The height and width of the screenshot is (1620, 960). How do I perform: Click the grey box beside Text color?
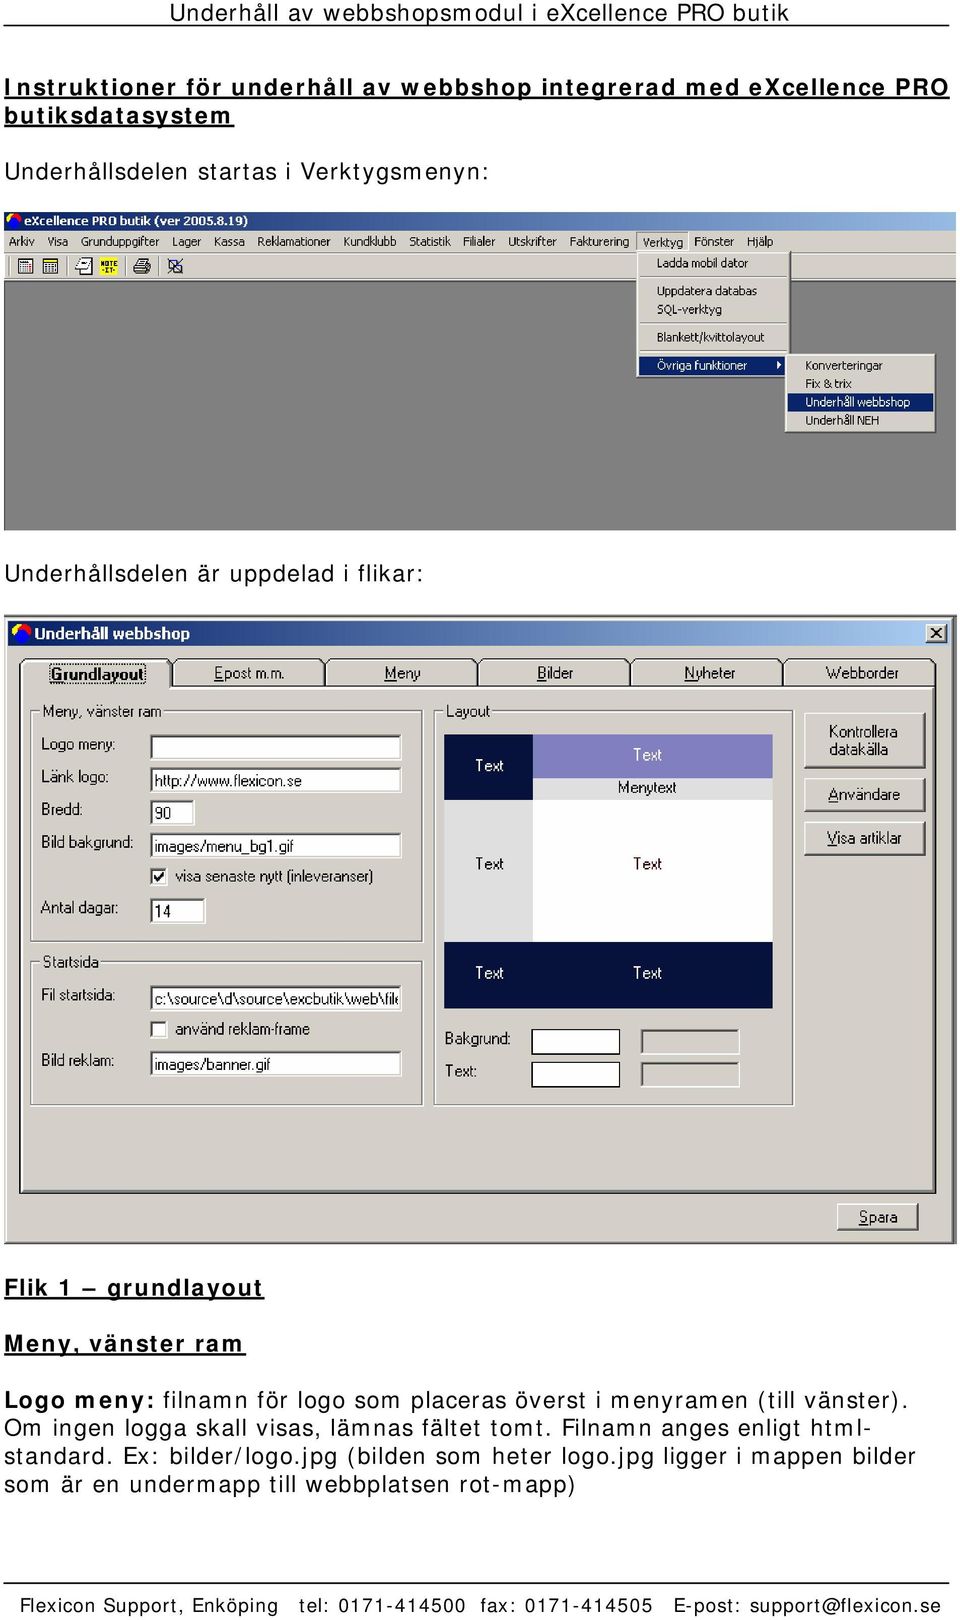click(690, 1074)
